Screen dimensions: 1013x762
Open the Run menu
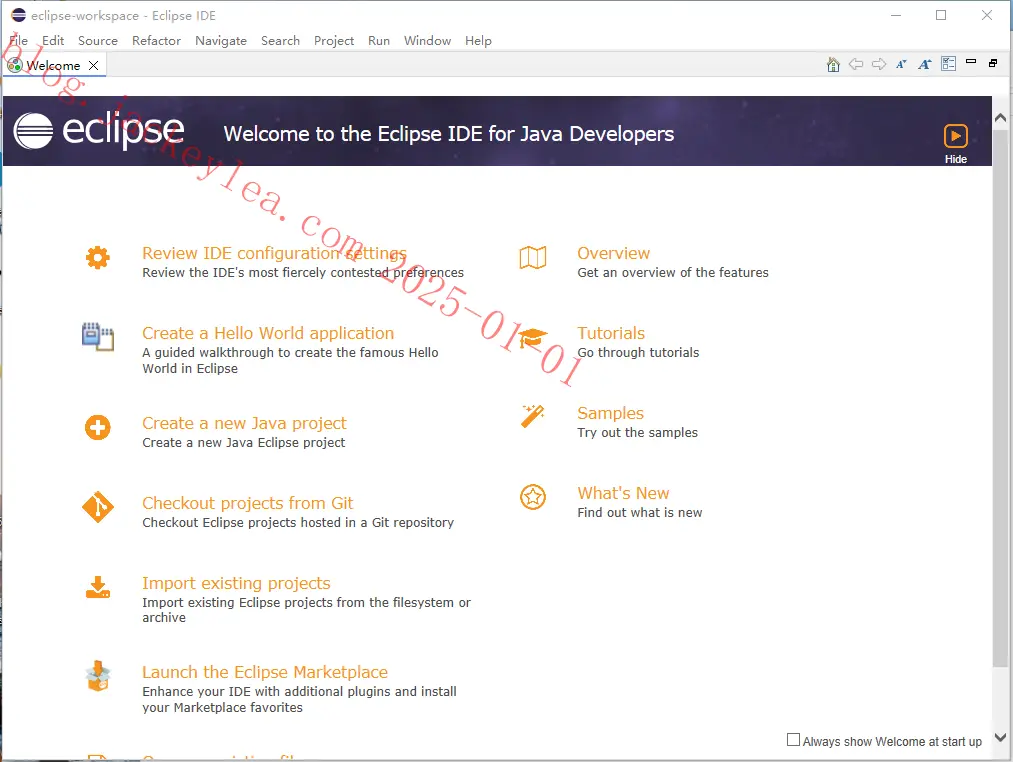379,41
